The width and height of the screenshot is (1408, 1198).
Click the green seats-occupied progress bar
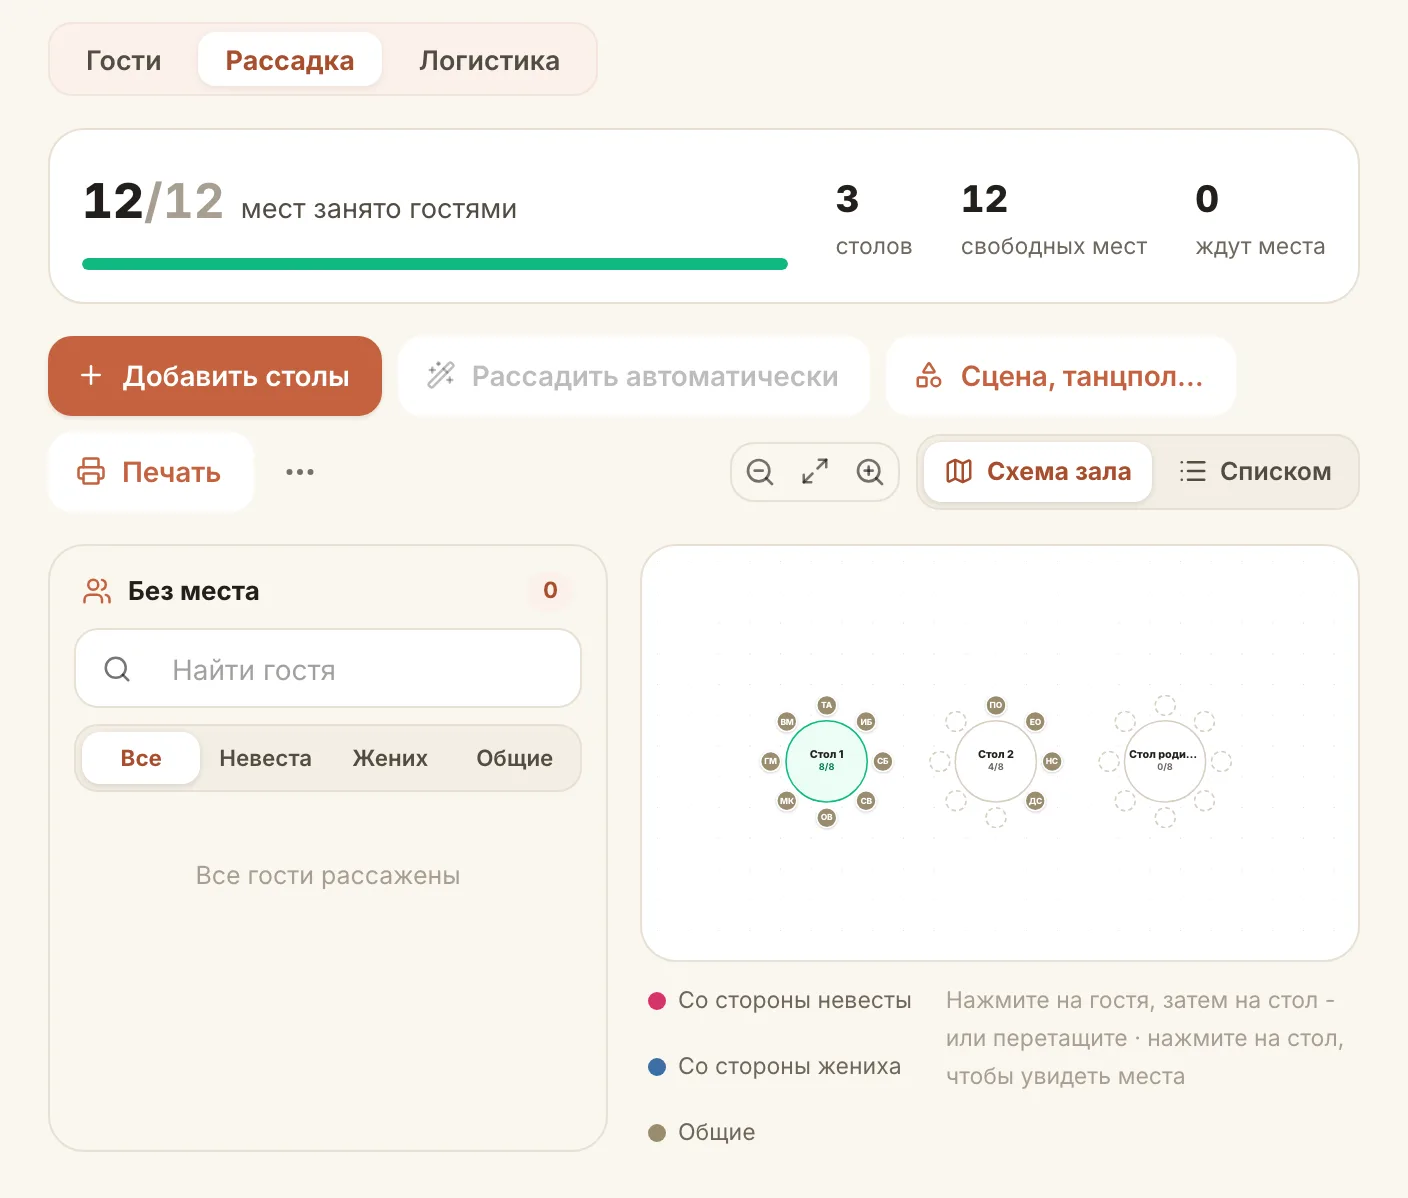point(435,264)
